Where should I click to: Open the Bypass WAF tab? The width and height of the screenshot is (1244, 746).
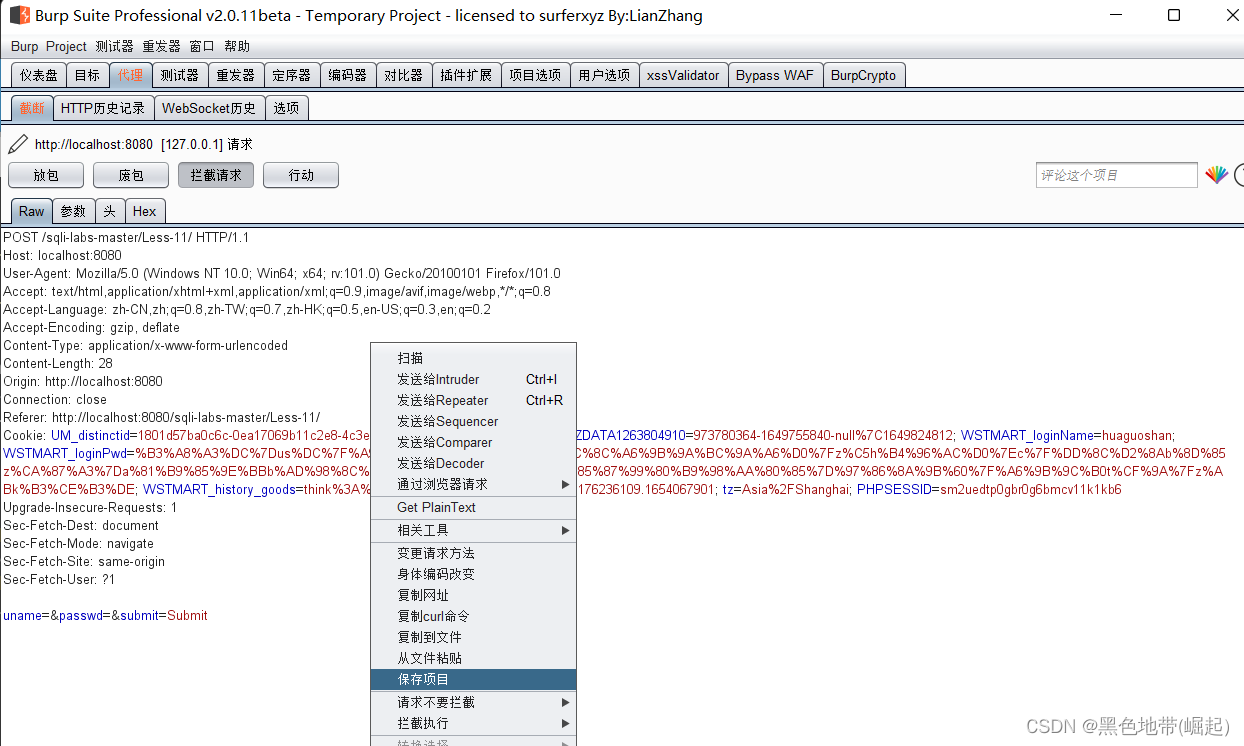tap(775, 75)
